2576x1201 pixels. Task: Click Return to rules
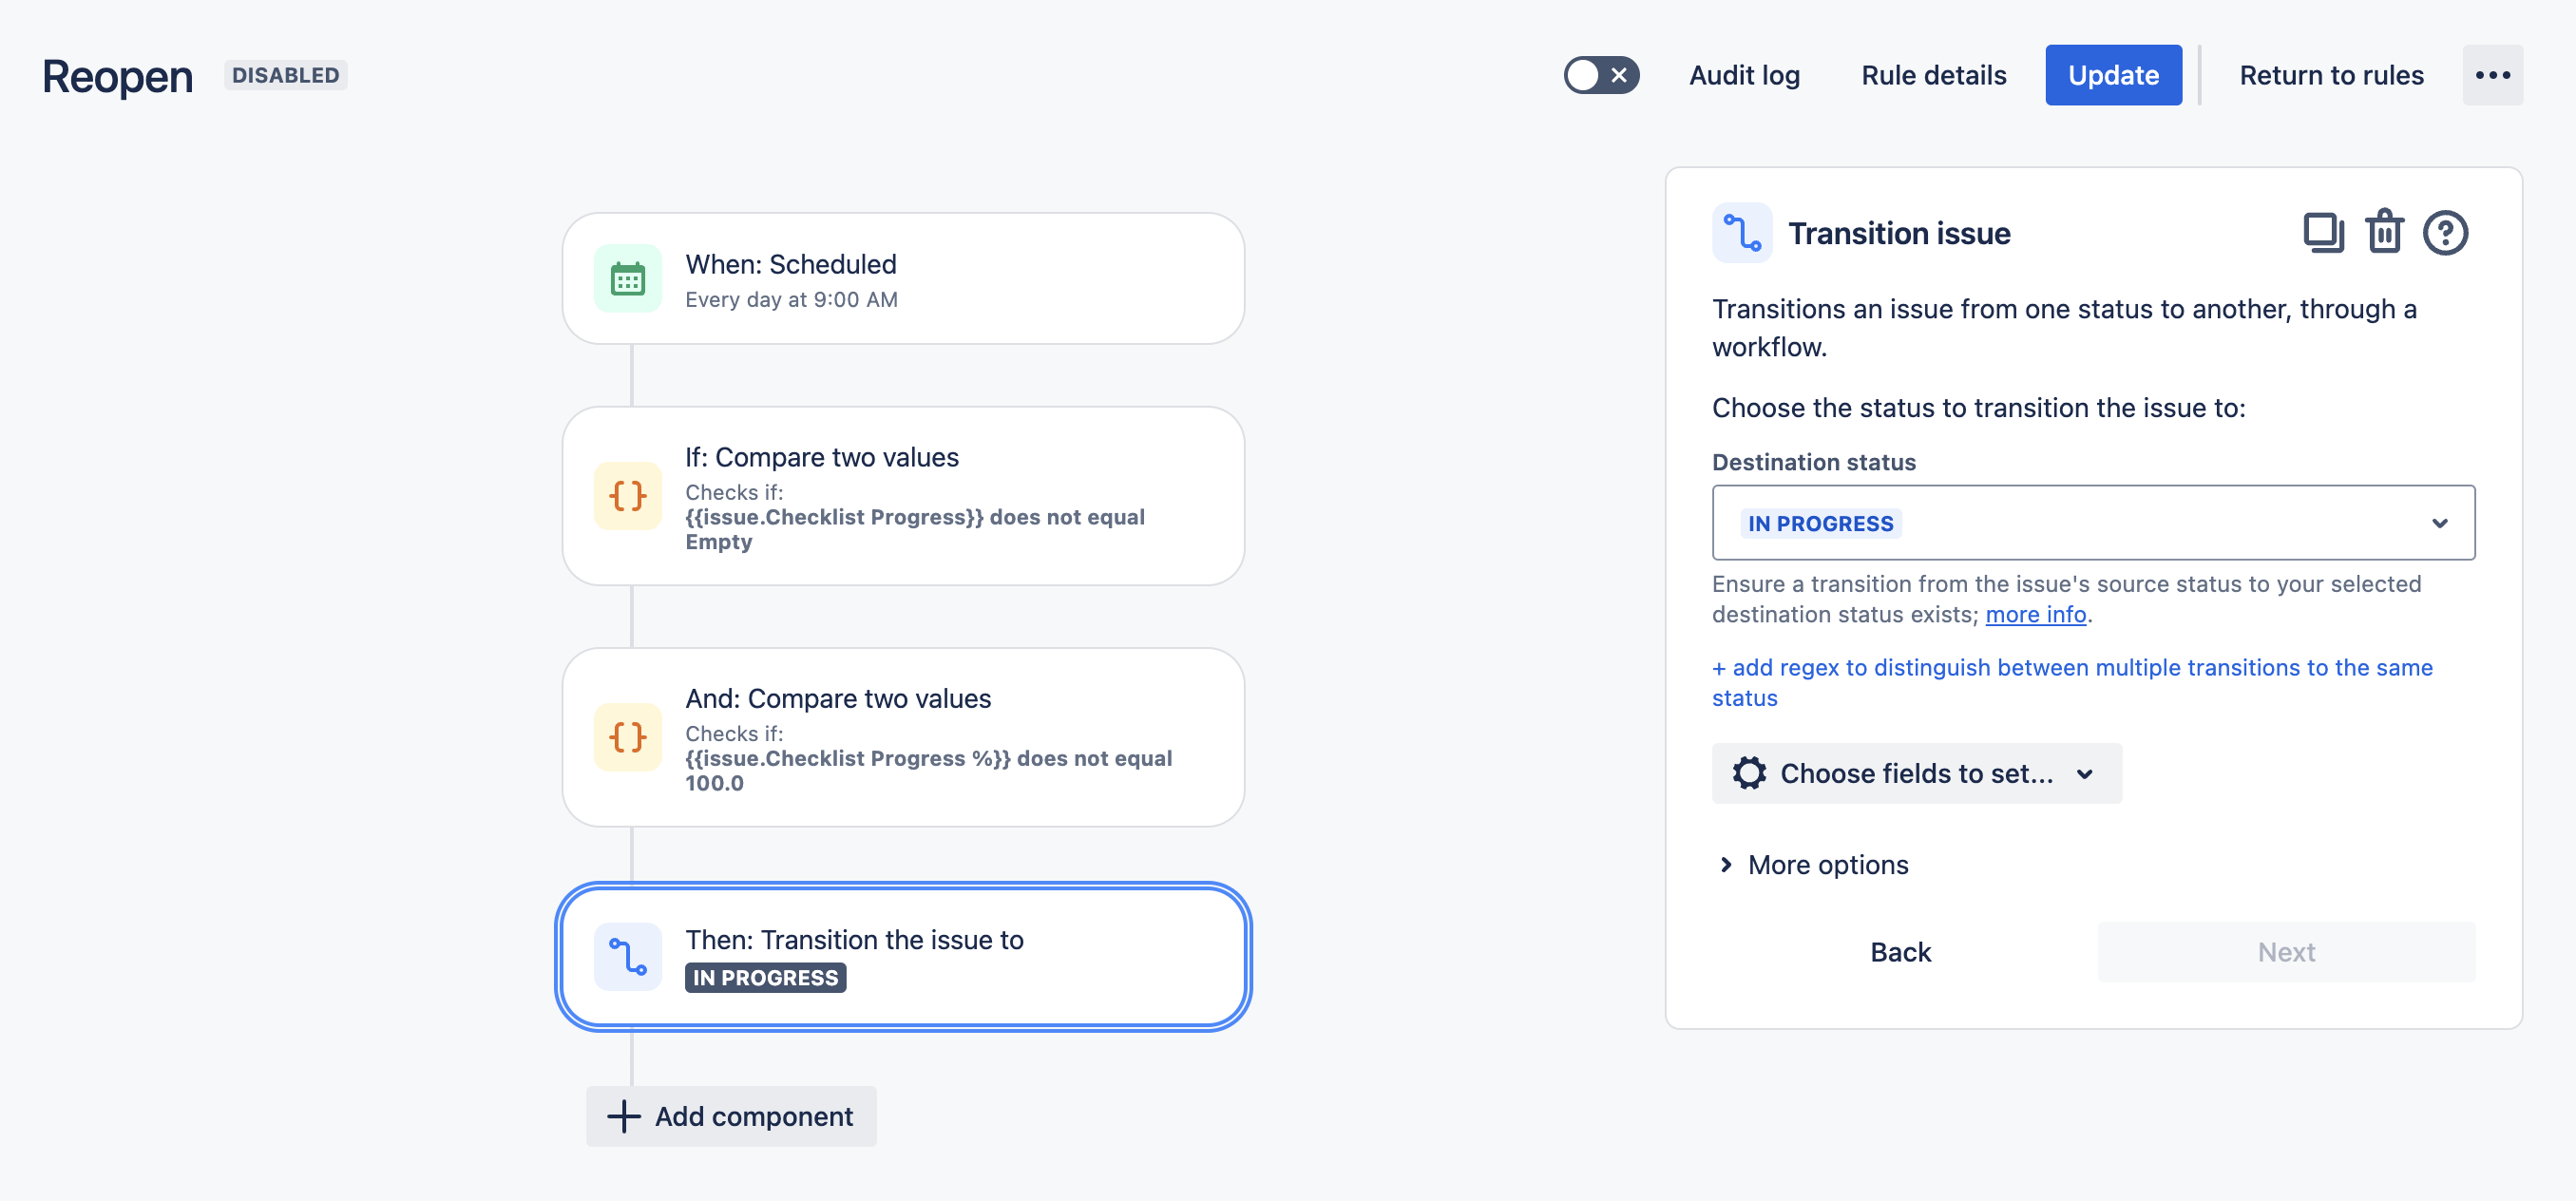[2331, 75]
